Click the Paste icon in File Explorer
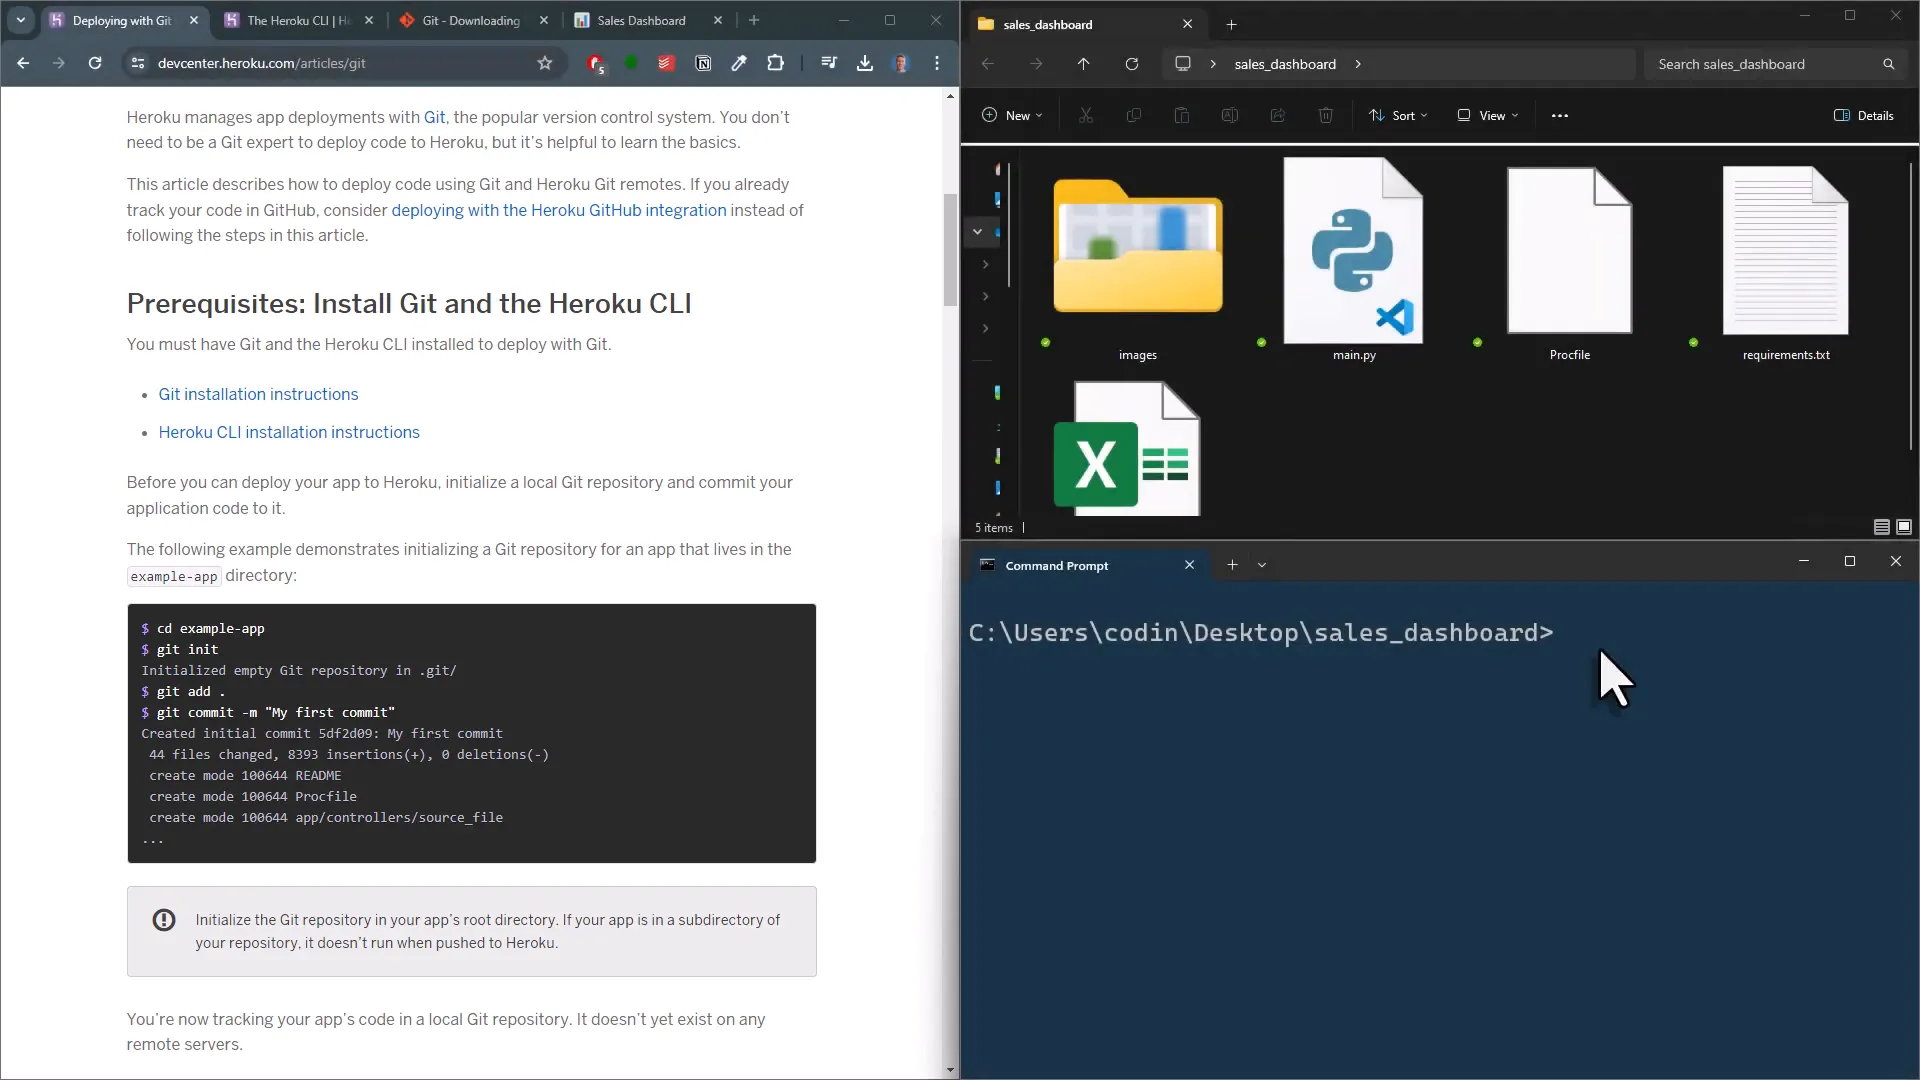 click(1182, 115)
